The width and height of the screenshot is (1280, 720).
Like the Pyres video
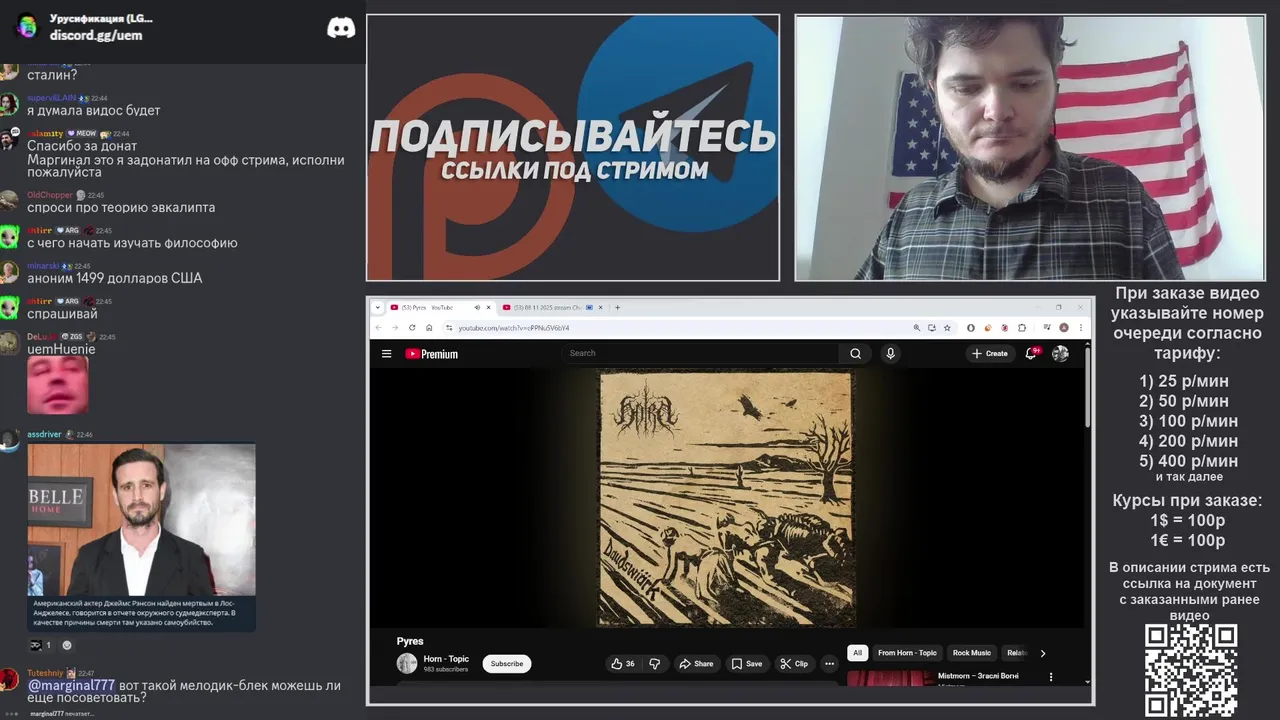point(623,663)
